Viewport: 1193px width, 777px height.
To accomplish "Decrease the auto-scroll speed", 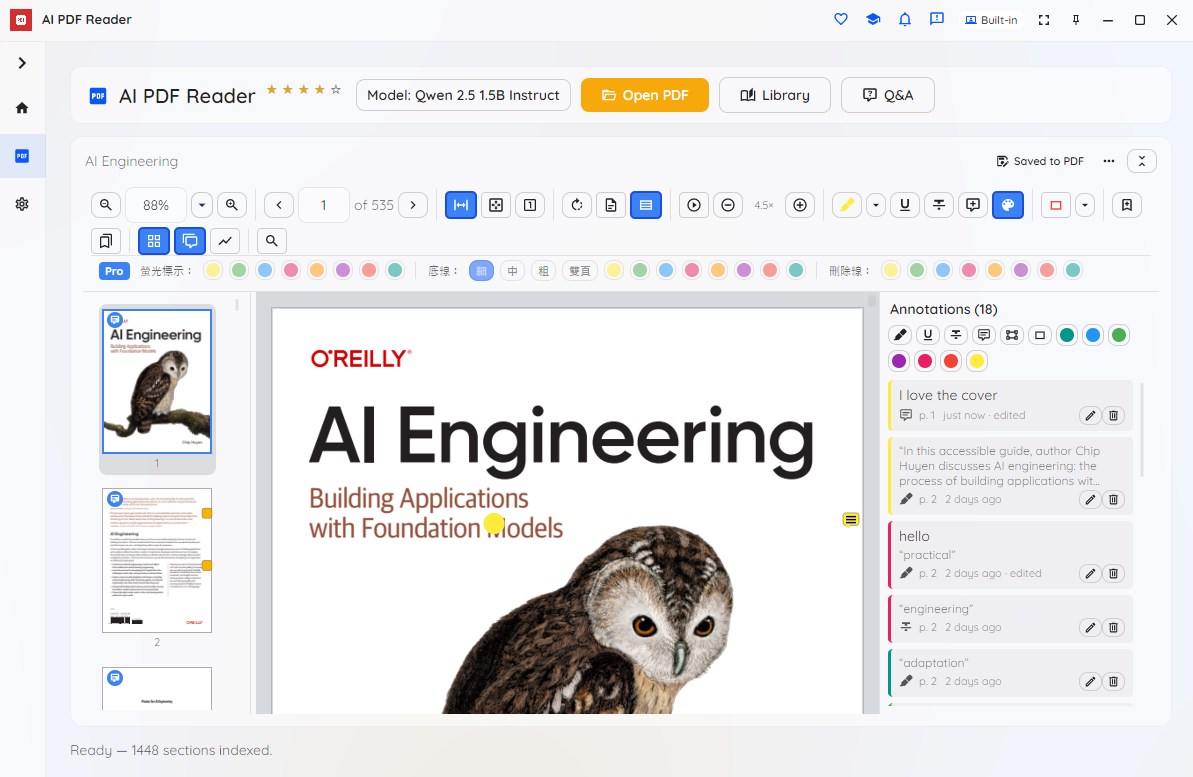I will pyautogui.click(x=728, y=205).
